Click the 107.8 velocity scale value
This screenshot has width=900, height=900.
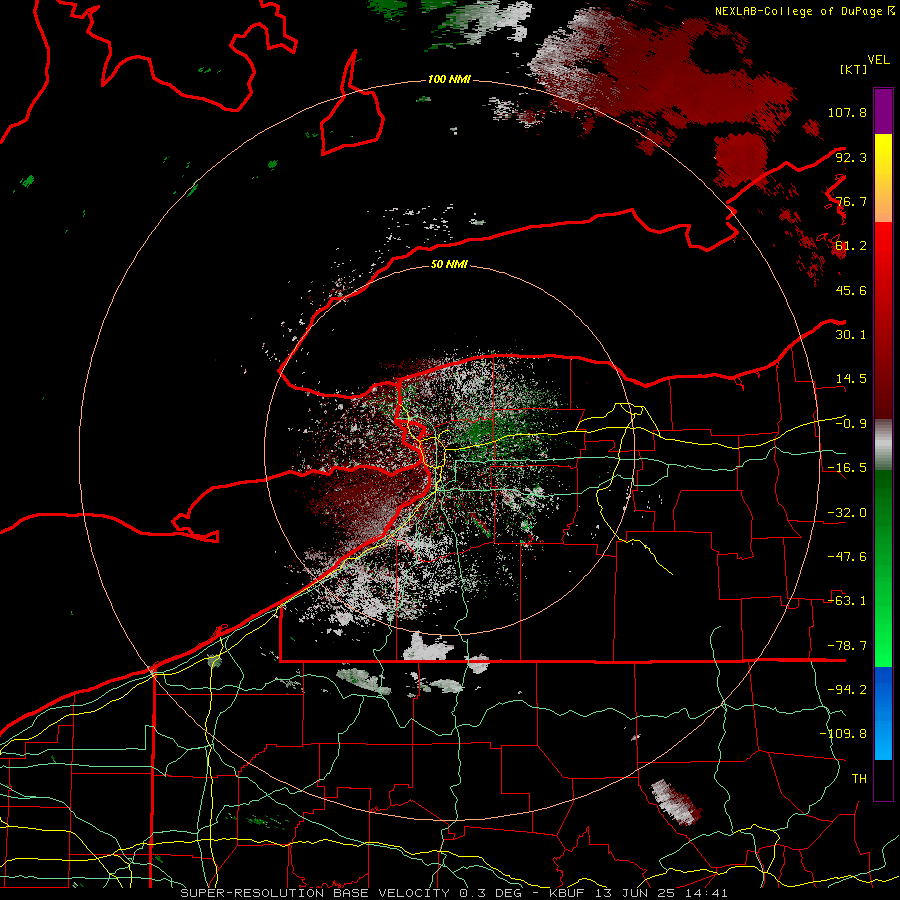point(847,112)
